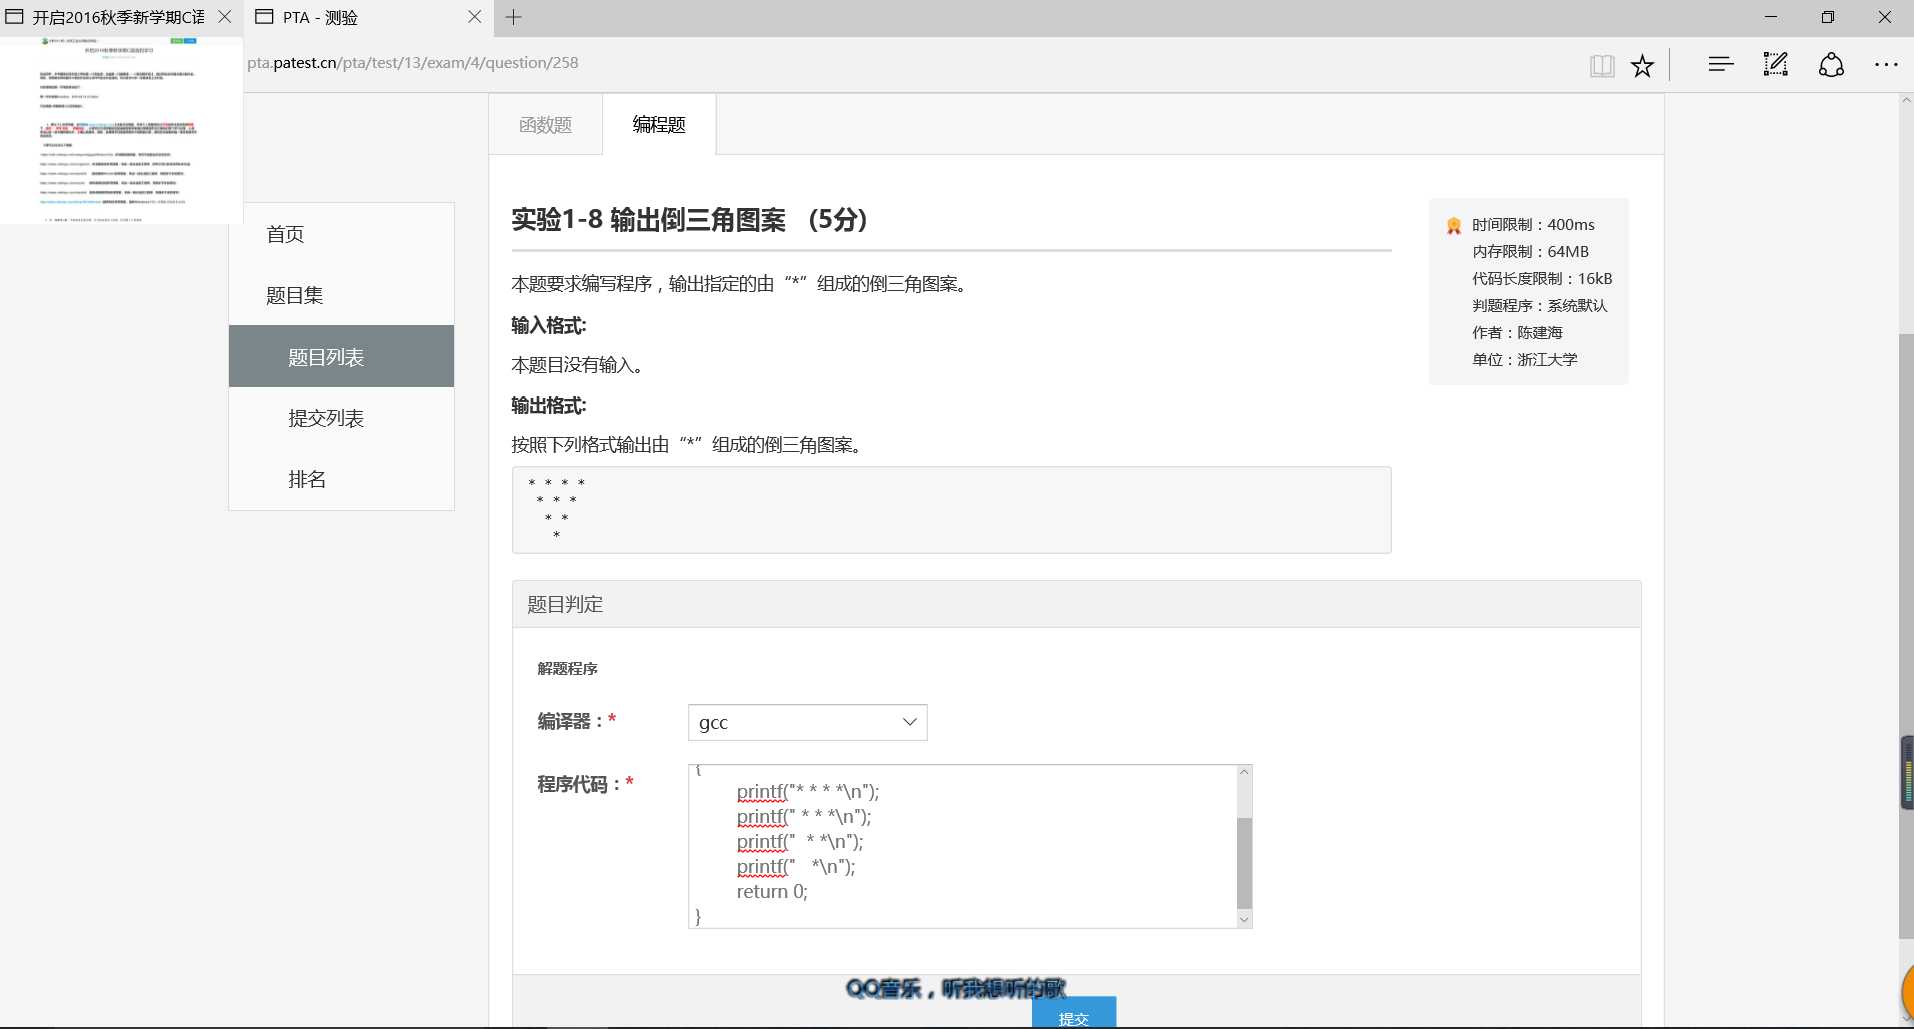Click the 提交 submit button
The width and height of the screenshot is (1914, 1029).
(1074, 1013)
